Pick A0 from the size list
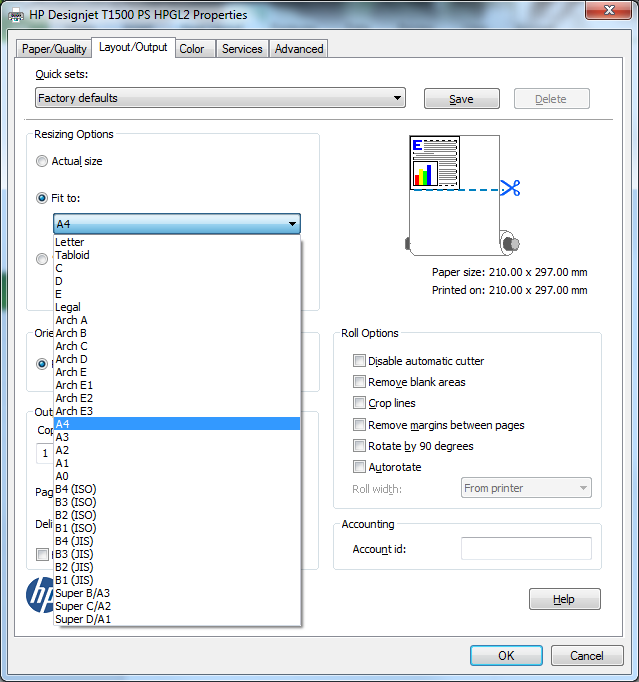 tap(177, 476)
